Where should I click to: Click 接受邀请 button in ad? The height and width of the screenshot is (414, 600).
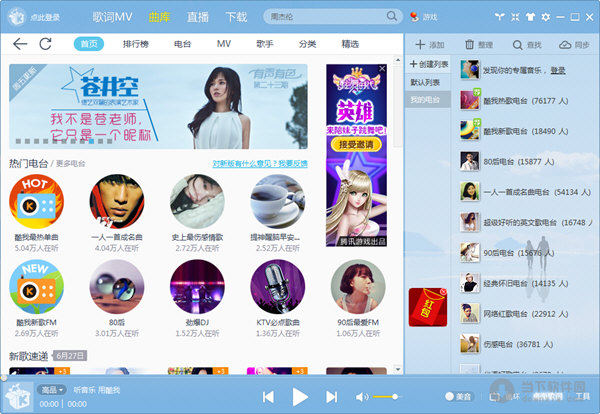[x=356, y=144]
